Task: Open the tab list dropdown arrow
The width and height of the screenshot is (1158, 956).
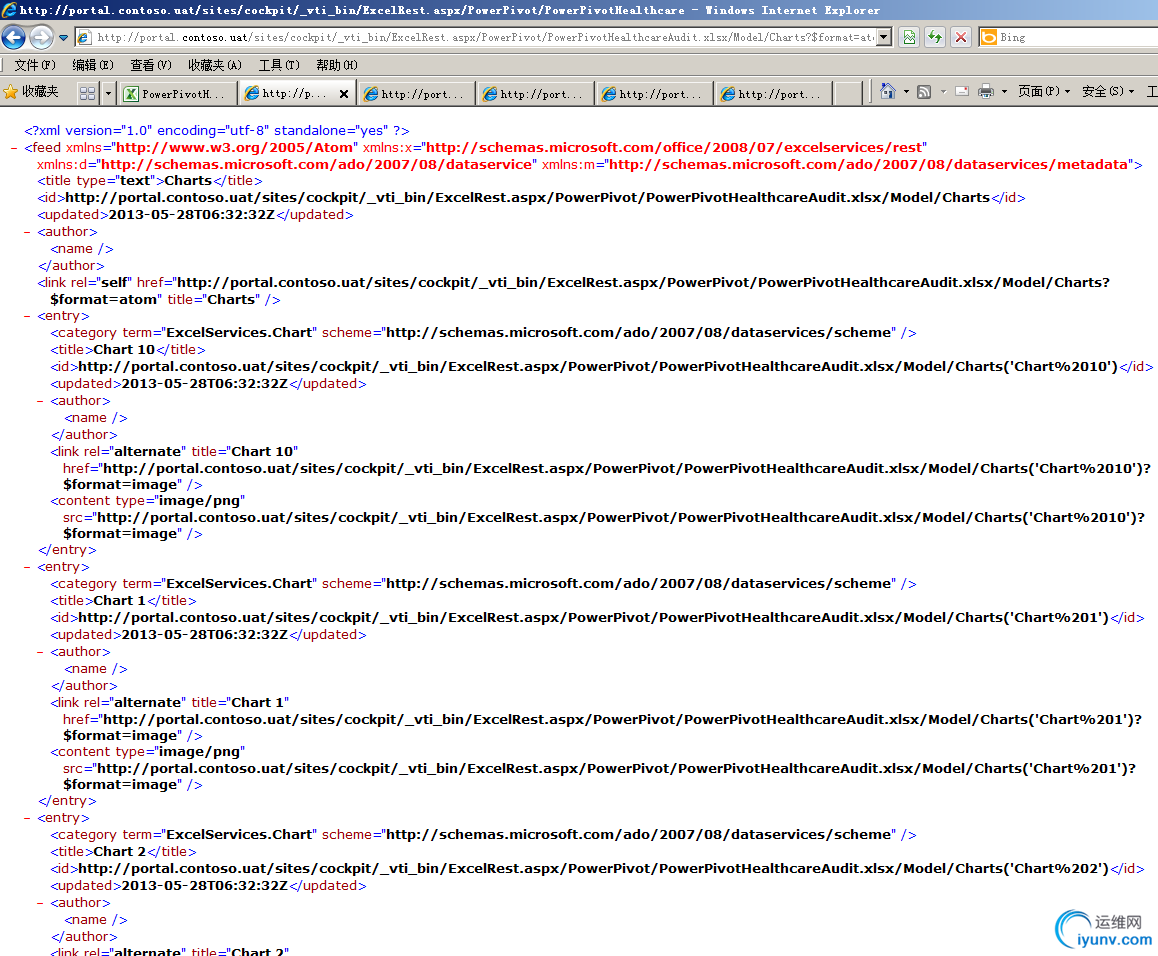Action: [109, 93]
